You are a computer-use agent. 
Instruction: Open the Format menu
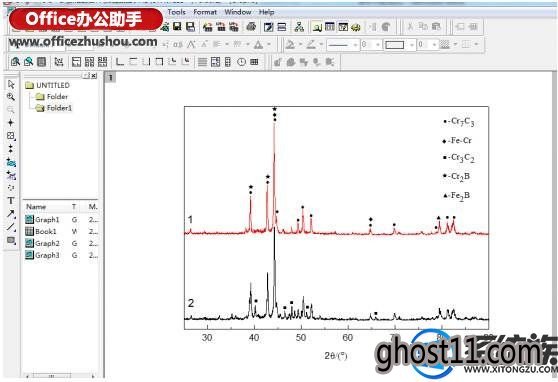click(205, 12)
